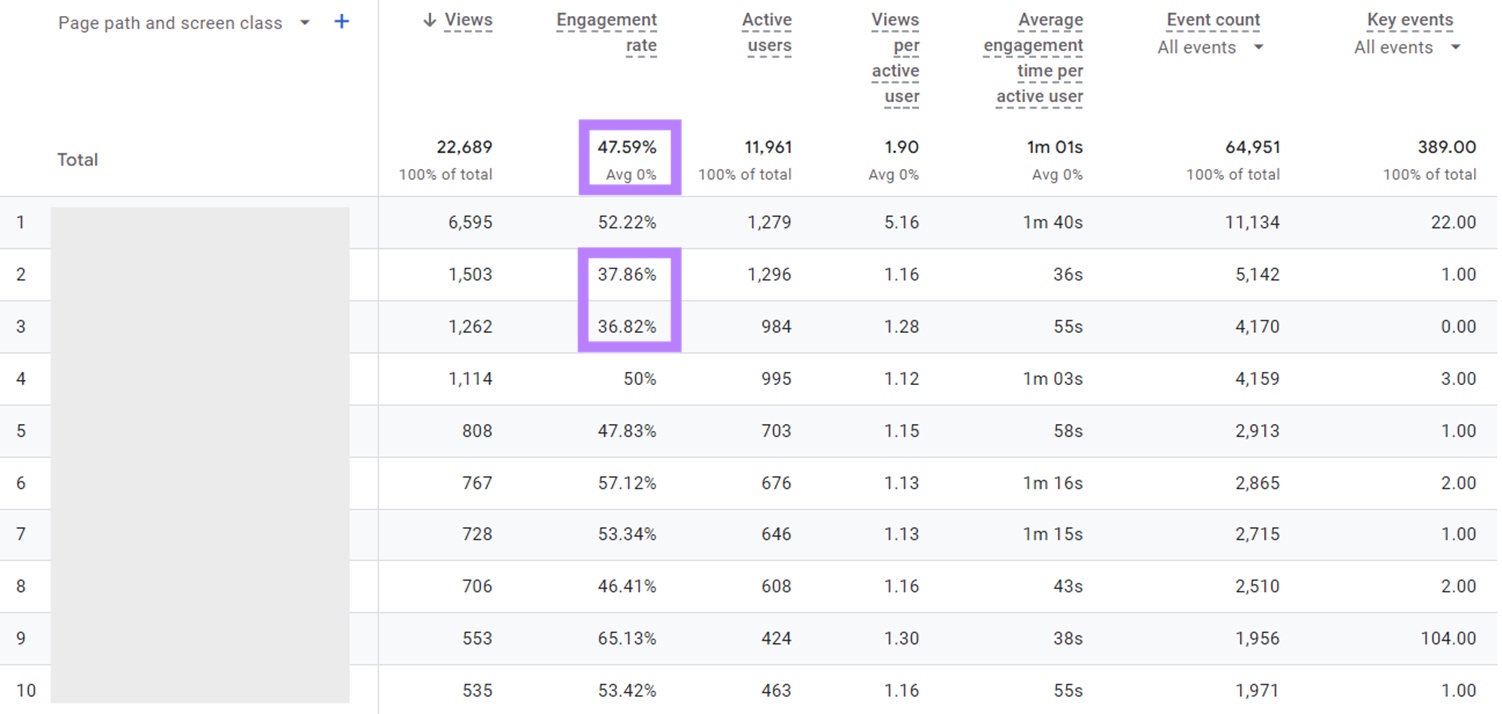Sort by Views per active user column
The image size is (1502, 714).
[895, 58]
